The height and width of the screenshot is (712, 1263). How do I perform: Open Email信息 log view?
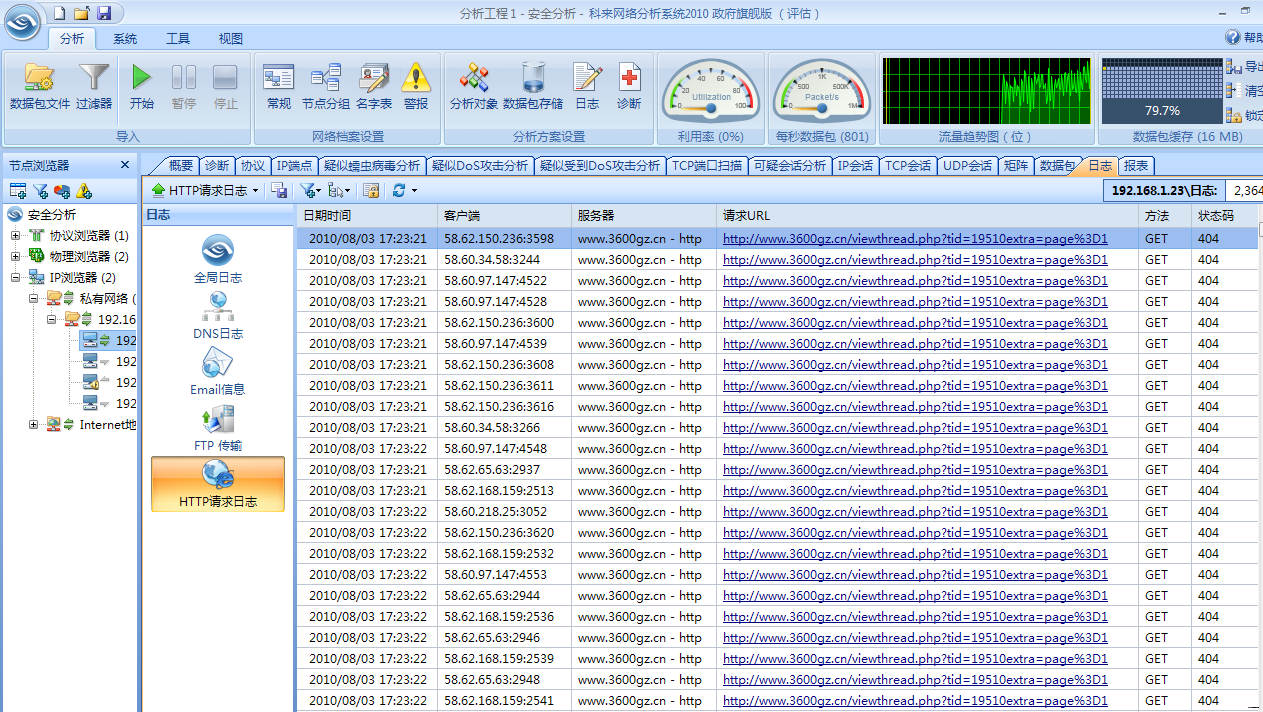point(218,374)
